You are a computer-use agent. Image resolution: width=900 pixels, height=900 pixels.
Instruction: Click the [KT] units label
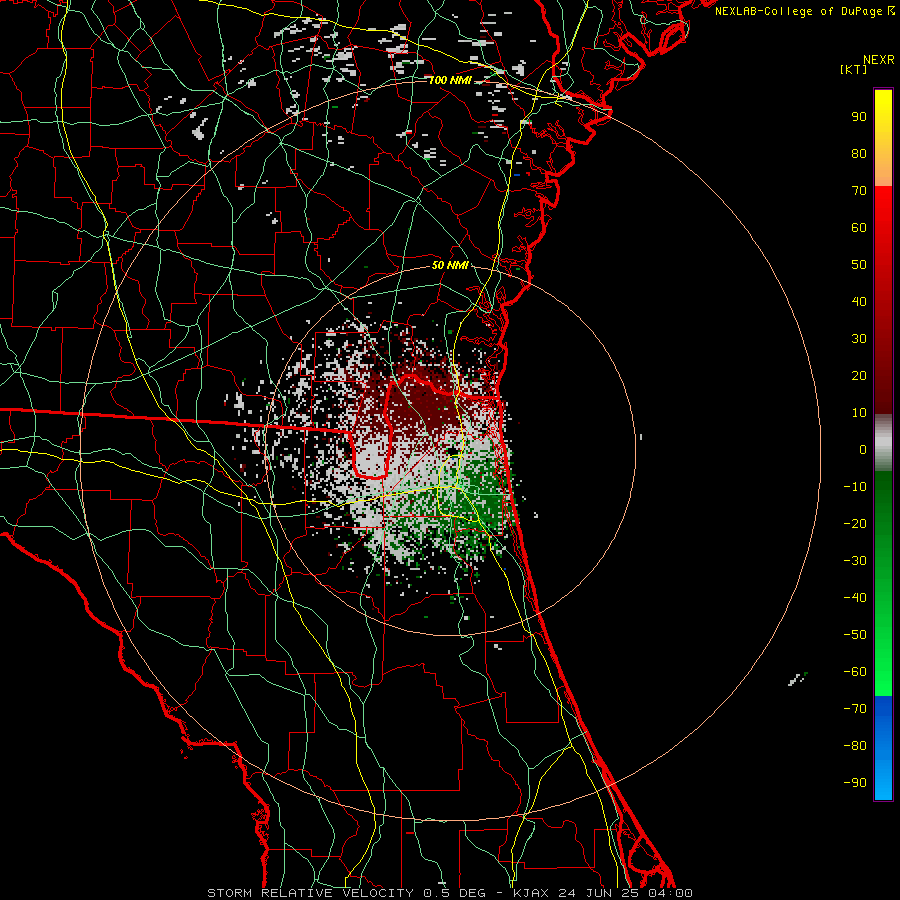(854, 69)
